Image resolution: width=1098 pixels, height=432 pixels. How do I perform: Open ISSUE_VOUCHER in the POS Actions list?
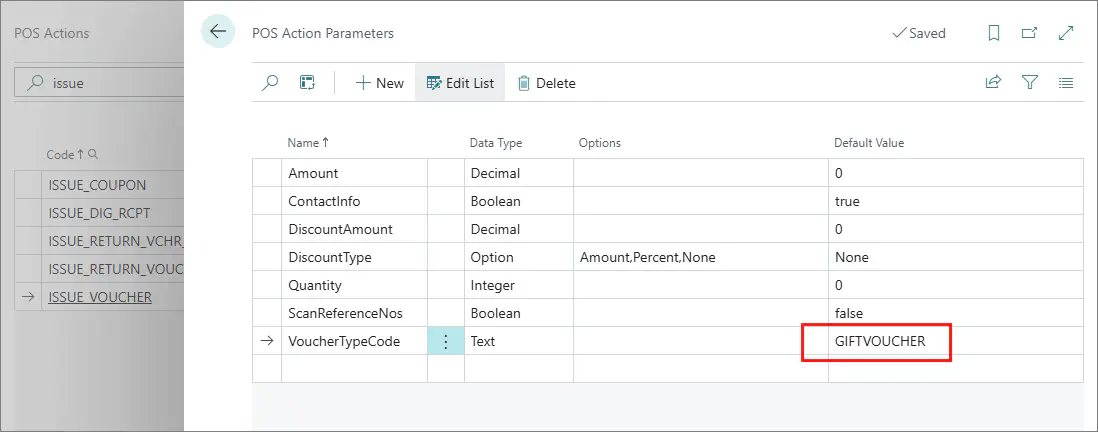click(x=100, y=297)
